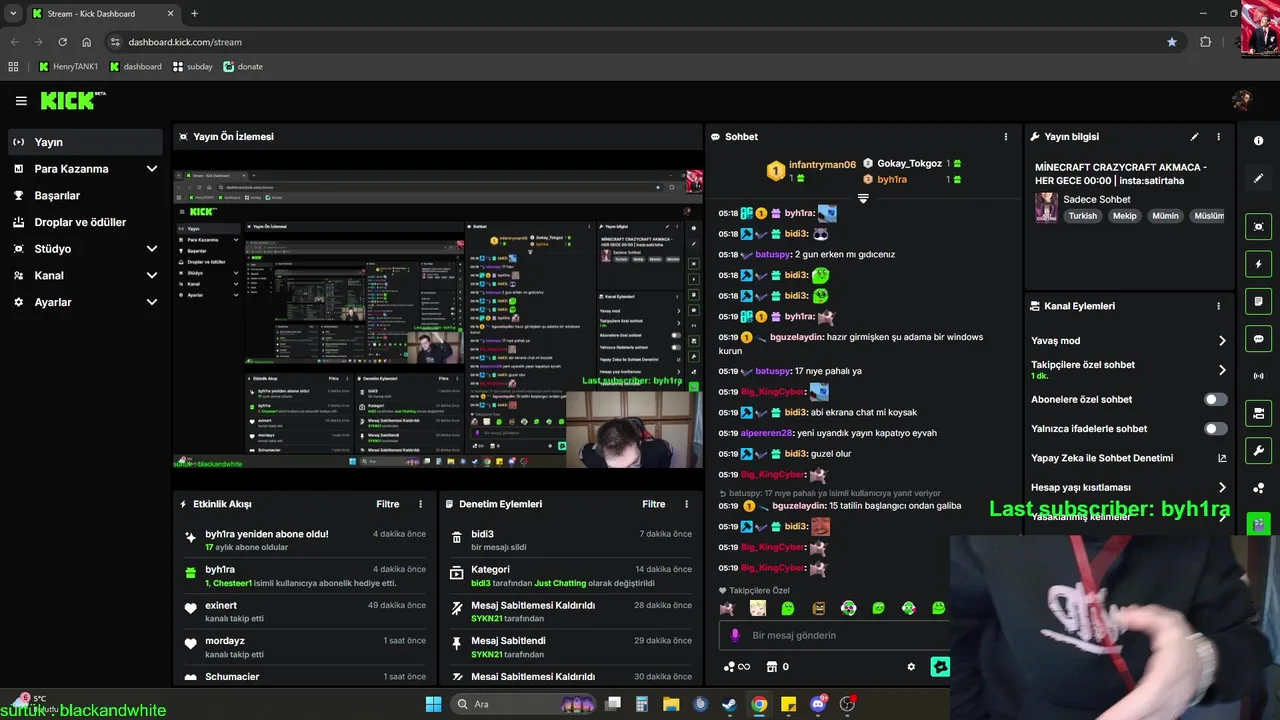This screenshot has height=720, width=1280.
Task: Click teal emote button beside chat settings
Action: coord(939,667)
